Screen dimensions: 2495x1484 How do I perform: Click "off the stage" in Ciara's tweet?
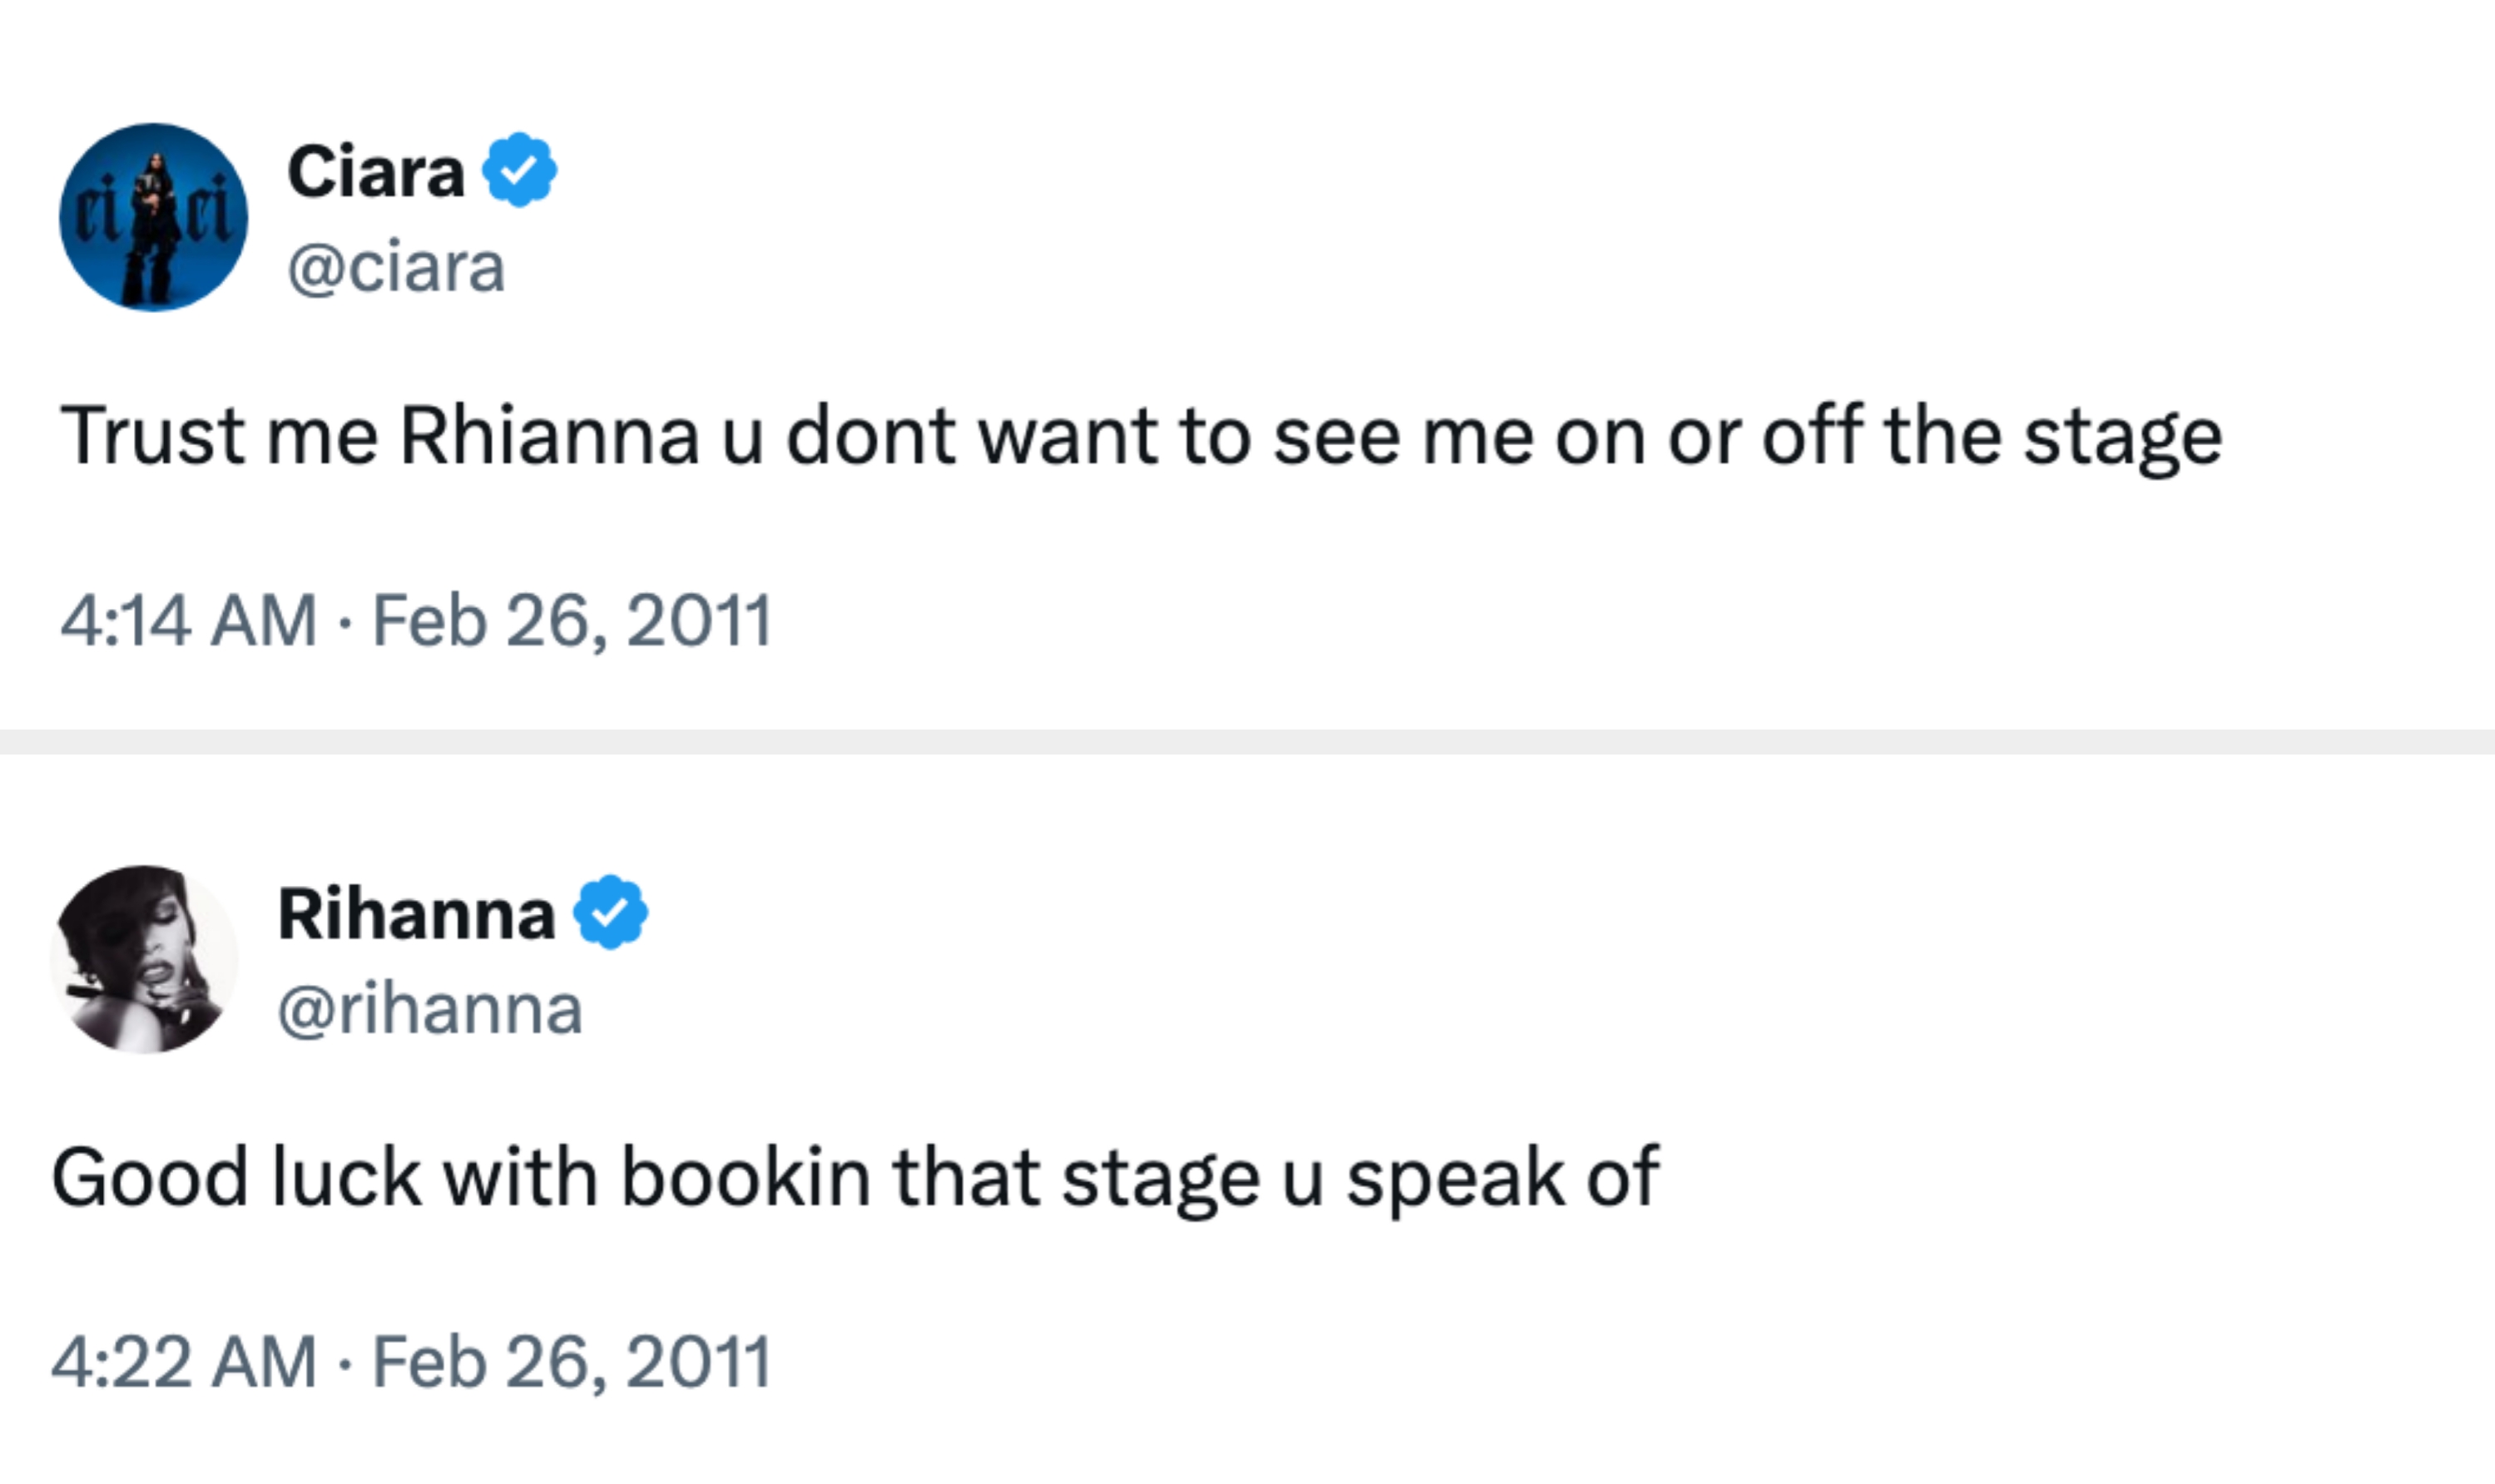tap(1992, 436)
